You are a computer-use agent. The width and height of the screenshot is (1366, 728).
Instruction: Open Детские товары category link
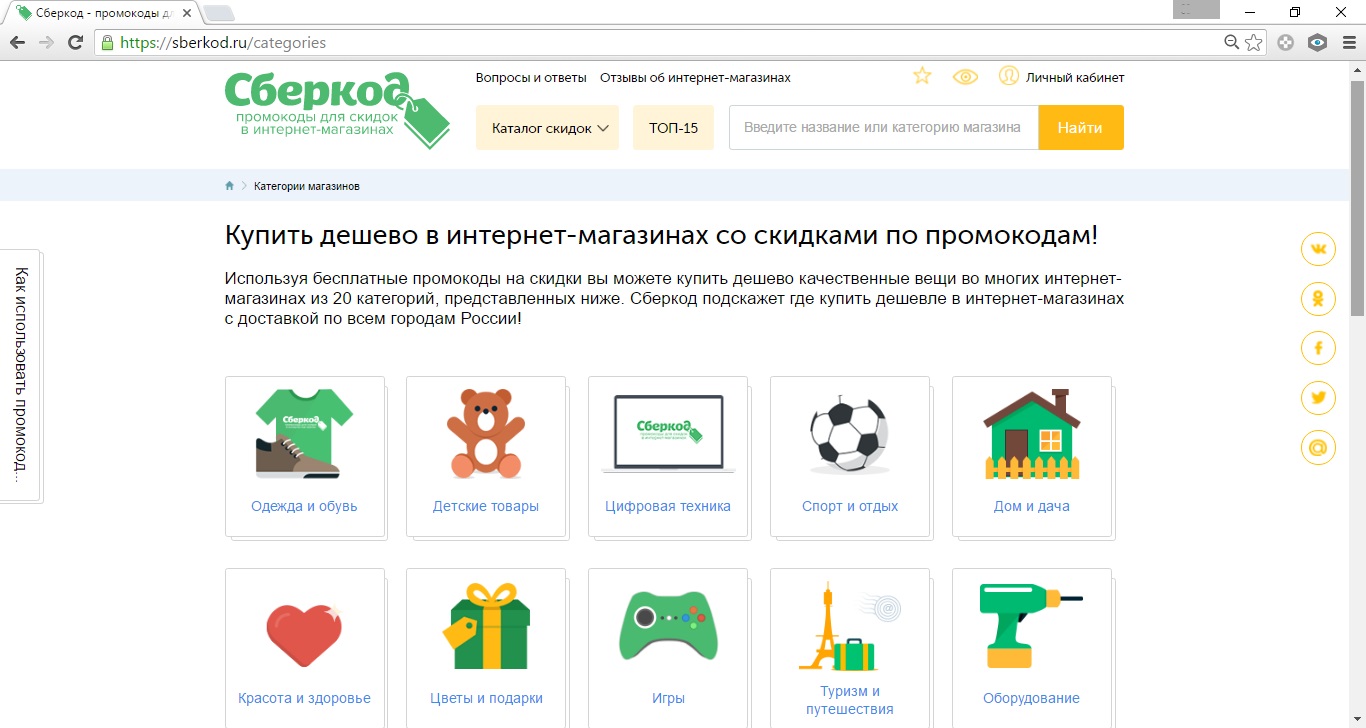[486, 506]
